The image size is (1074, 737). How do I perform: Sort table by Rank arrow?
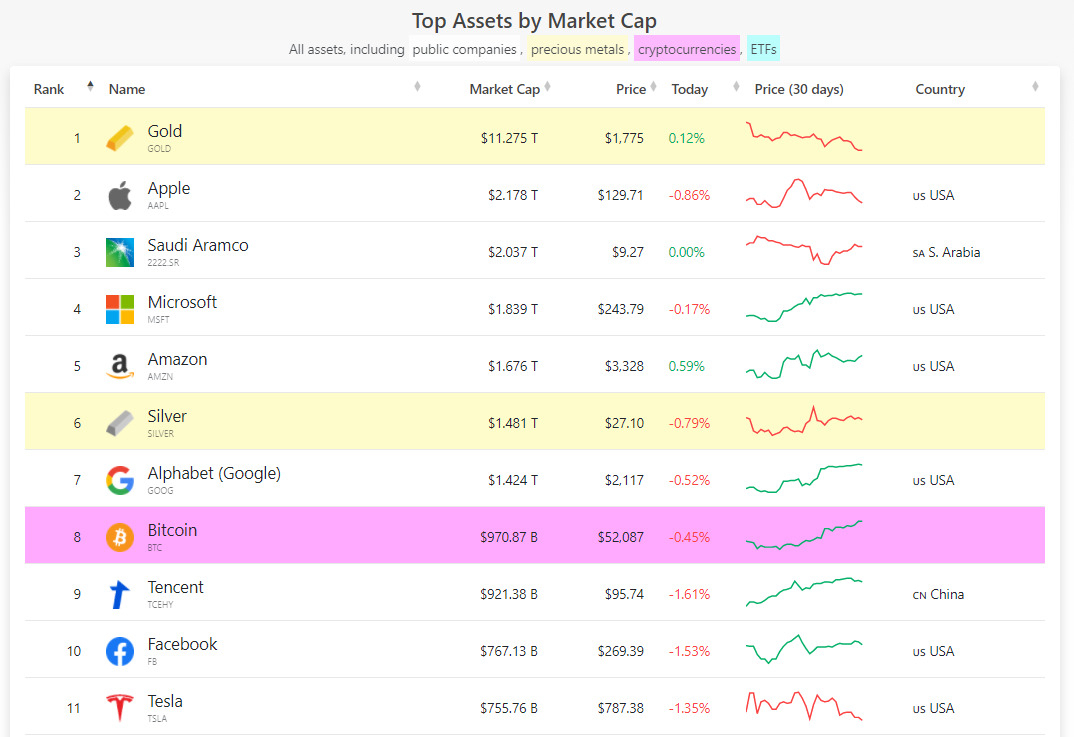tap(90, 86)
